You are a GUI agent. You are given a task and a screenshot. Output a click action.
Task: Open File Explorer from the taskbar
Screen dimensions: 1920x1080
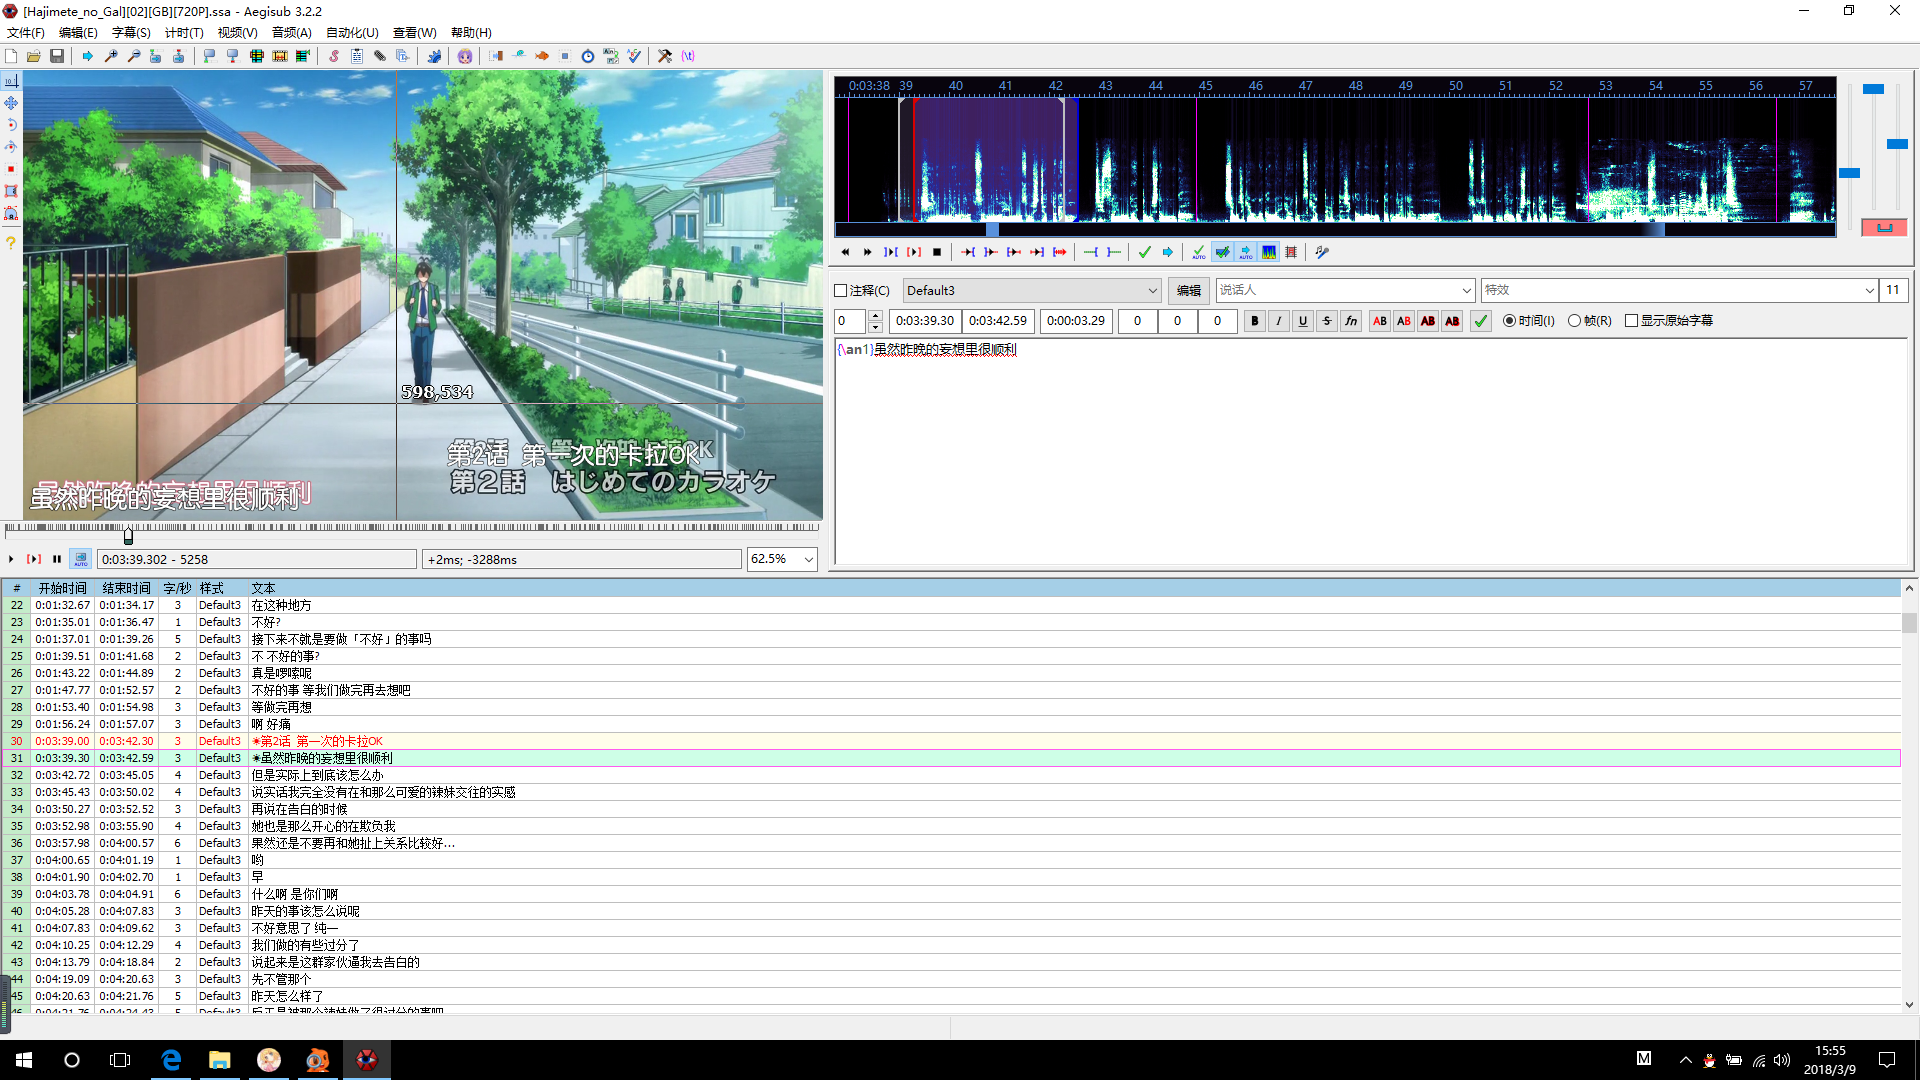pos(219,1060)
